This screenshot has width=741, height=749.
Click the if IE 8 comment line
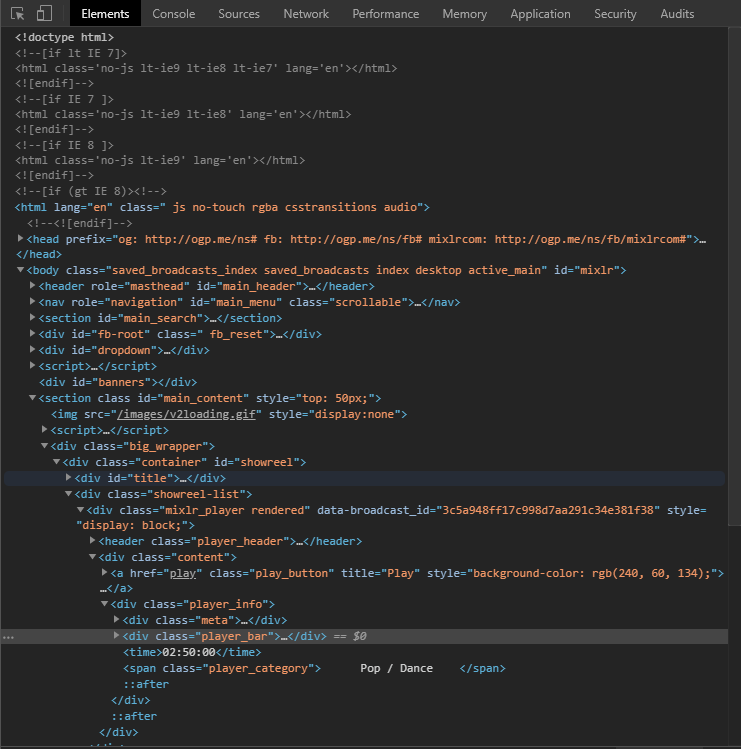tap(64, 145)
